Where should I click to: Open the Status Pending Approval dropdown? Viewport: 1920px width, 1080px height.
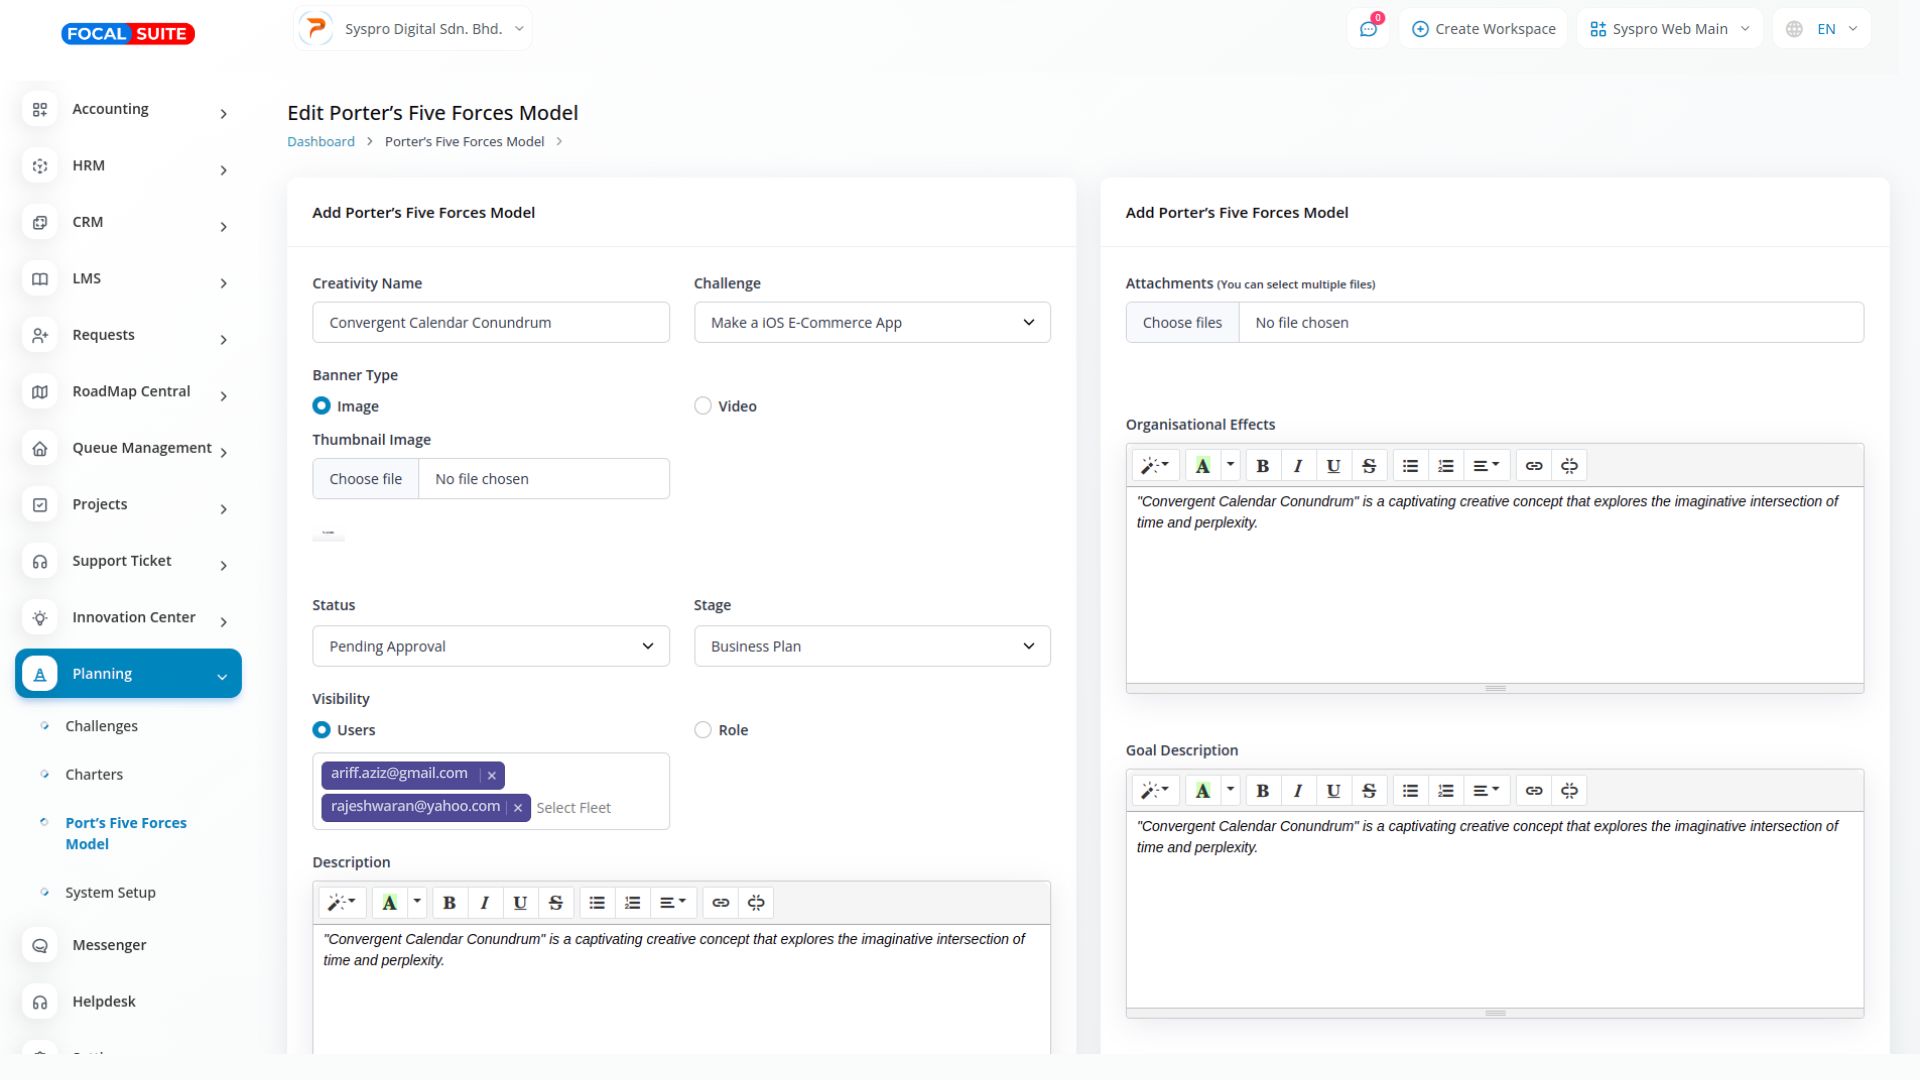coord(490,647)
